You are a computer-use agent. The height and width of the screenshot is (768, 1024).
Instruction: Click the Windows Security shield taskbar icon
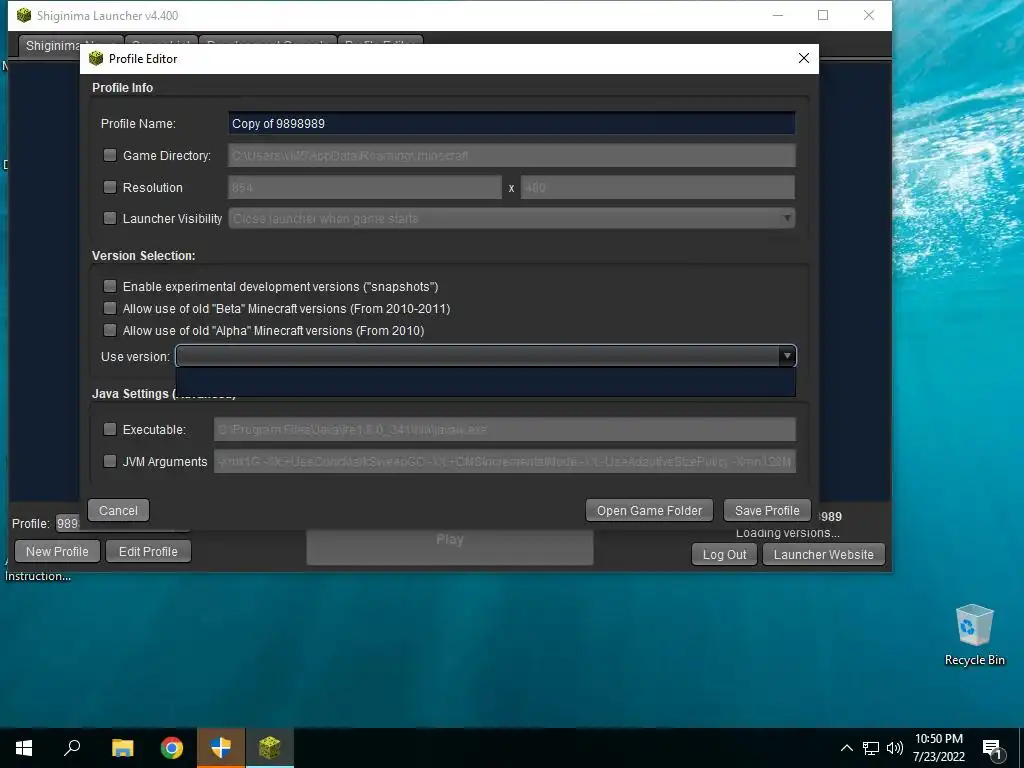(x=221, y=748)
